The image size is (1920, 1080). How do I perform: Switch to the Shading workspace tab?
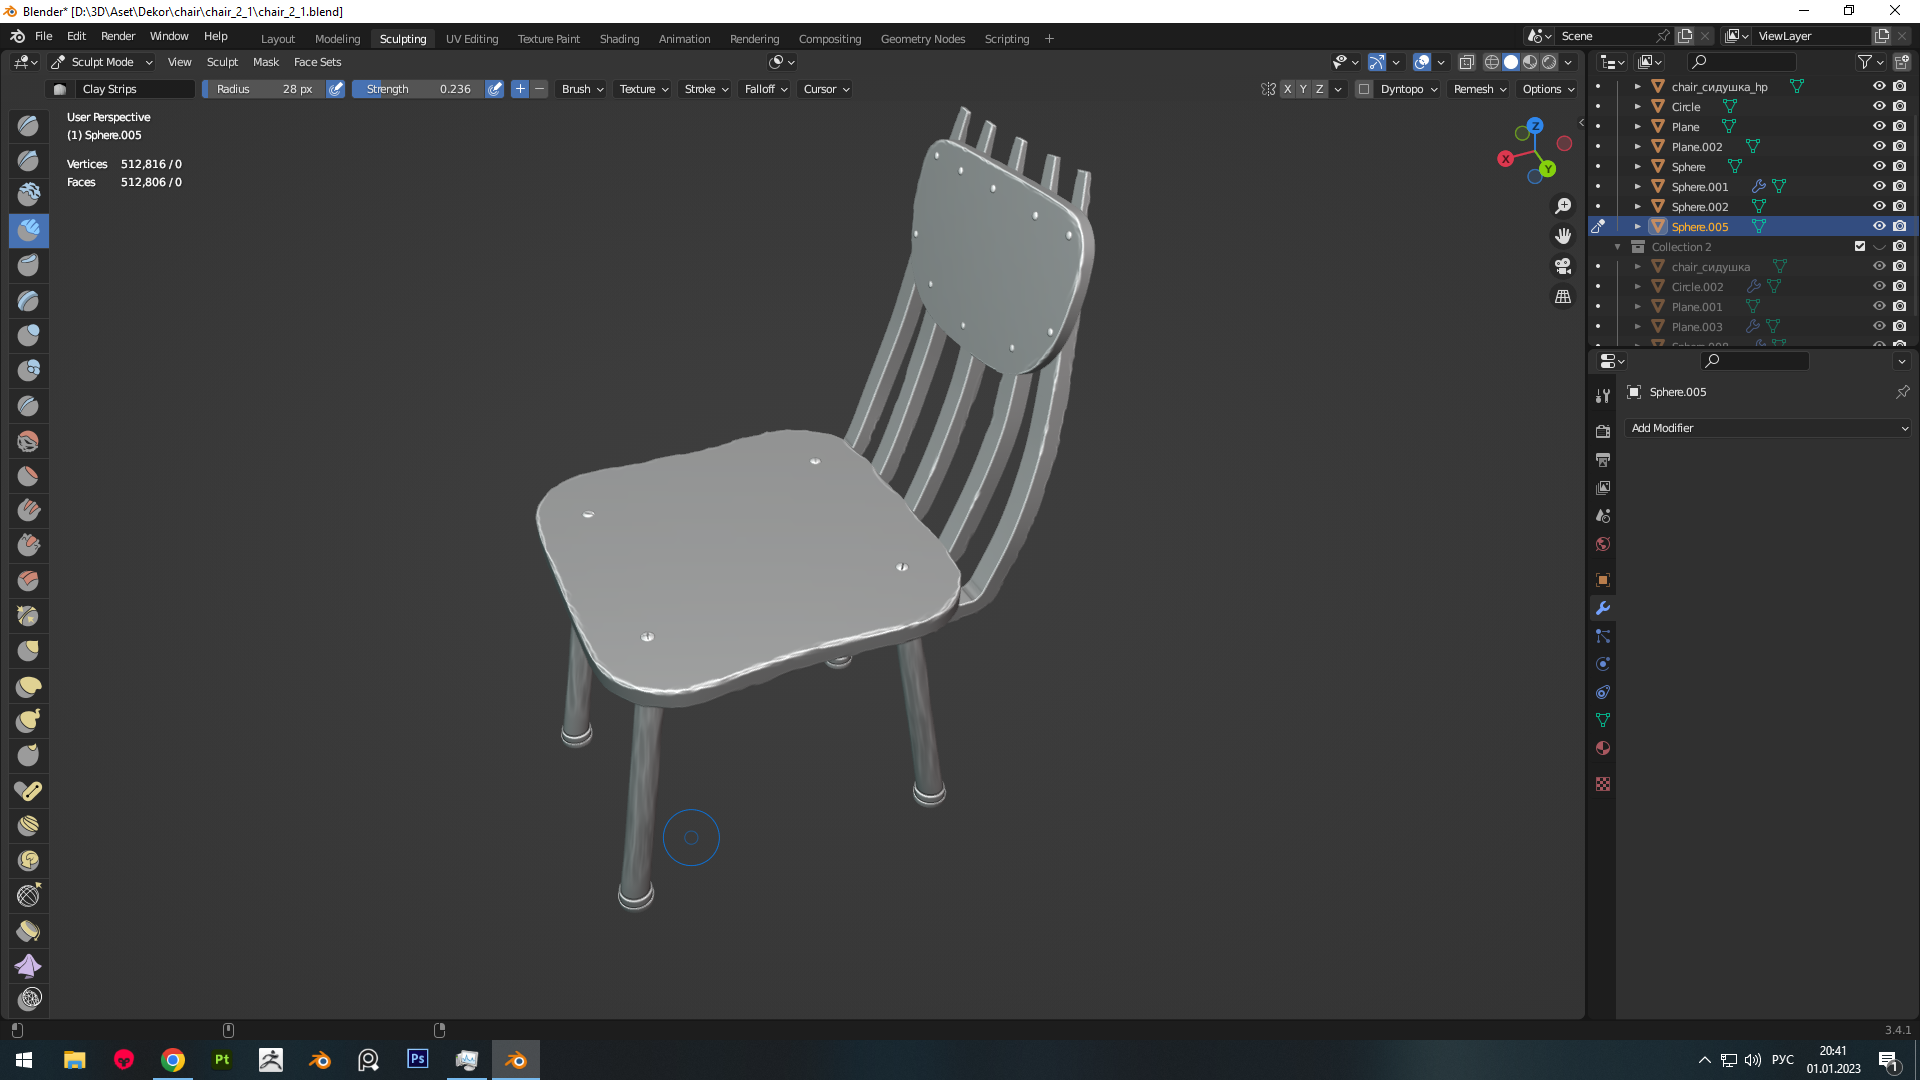pyautogui.click(x=619, y=39)
